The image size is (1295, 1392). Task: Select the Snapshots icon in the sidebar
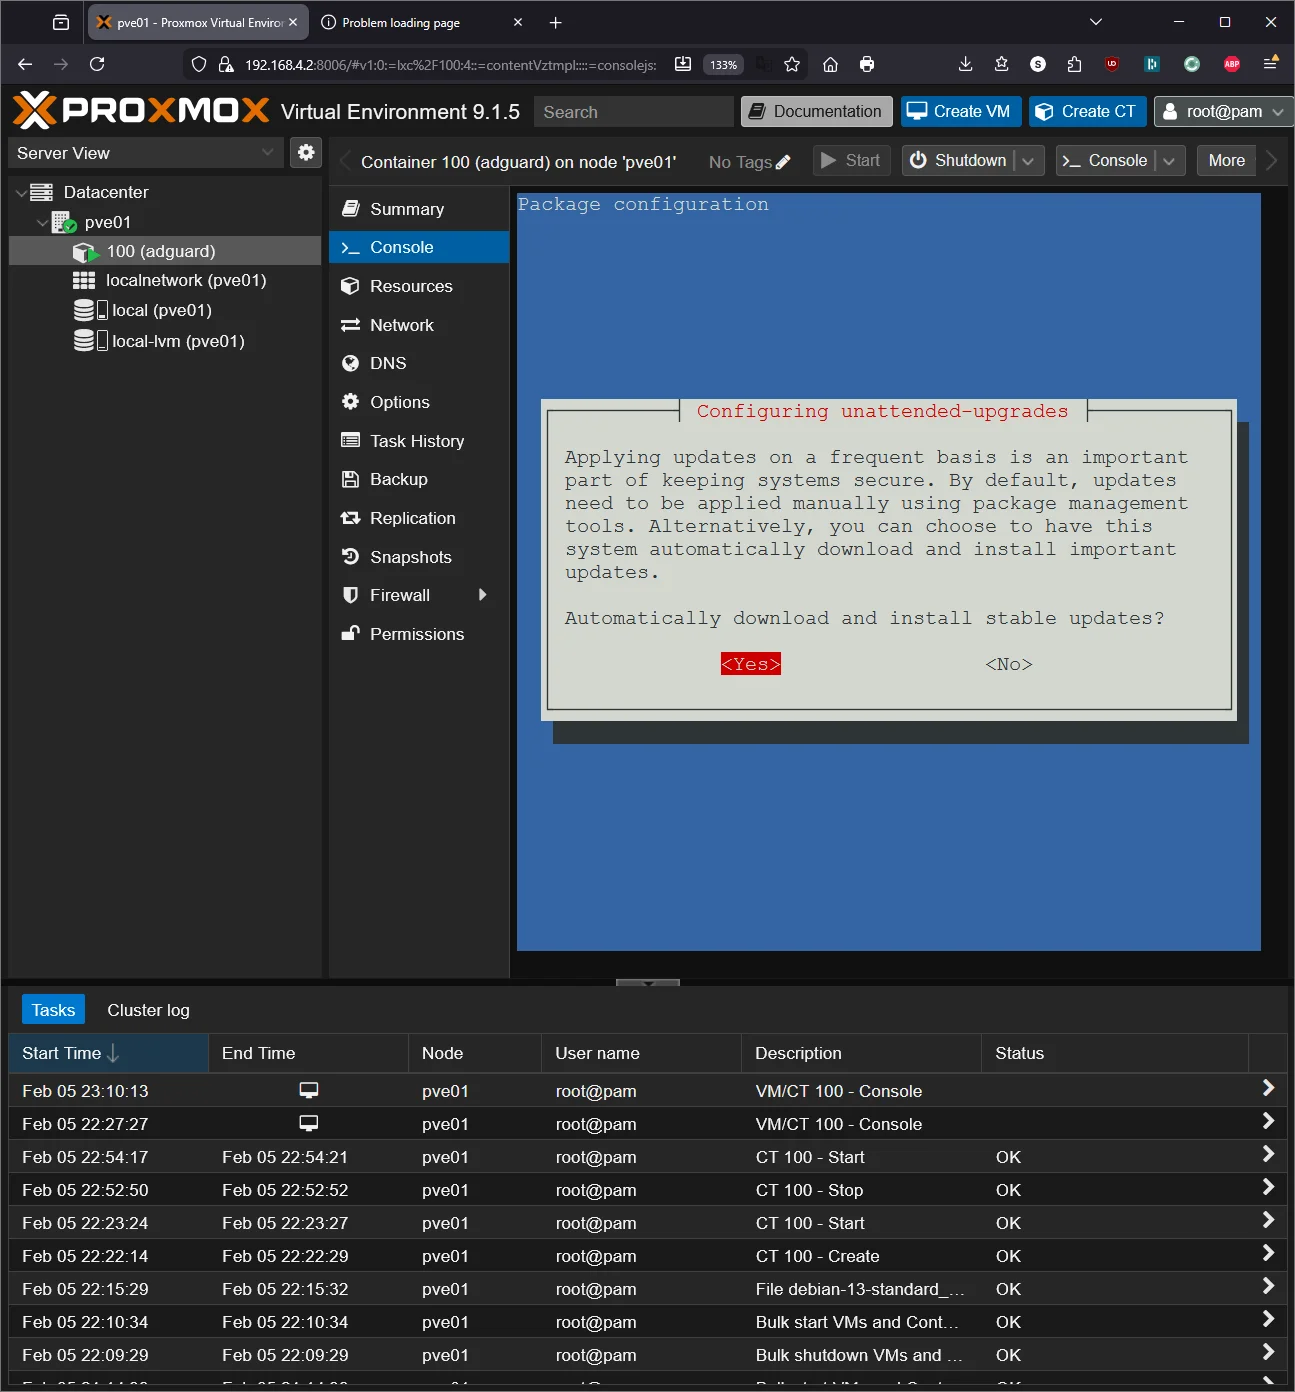(x=350, y=557)
